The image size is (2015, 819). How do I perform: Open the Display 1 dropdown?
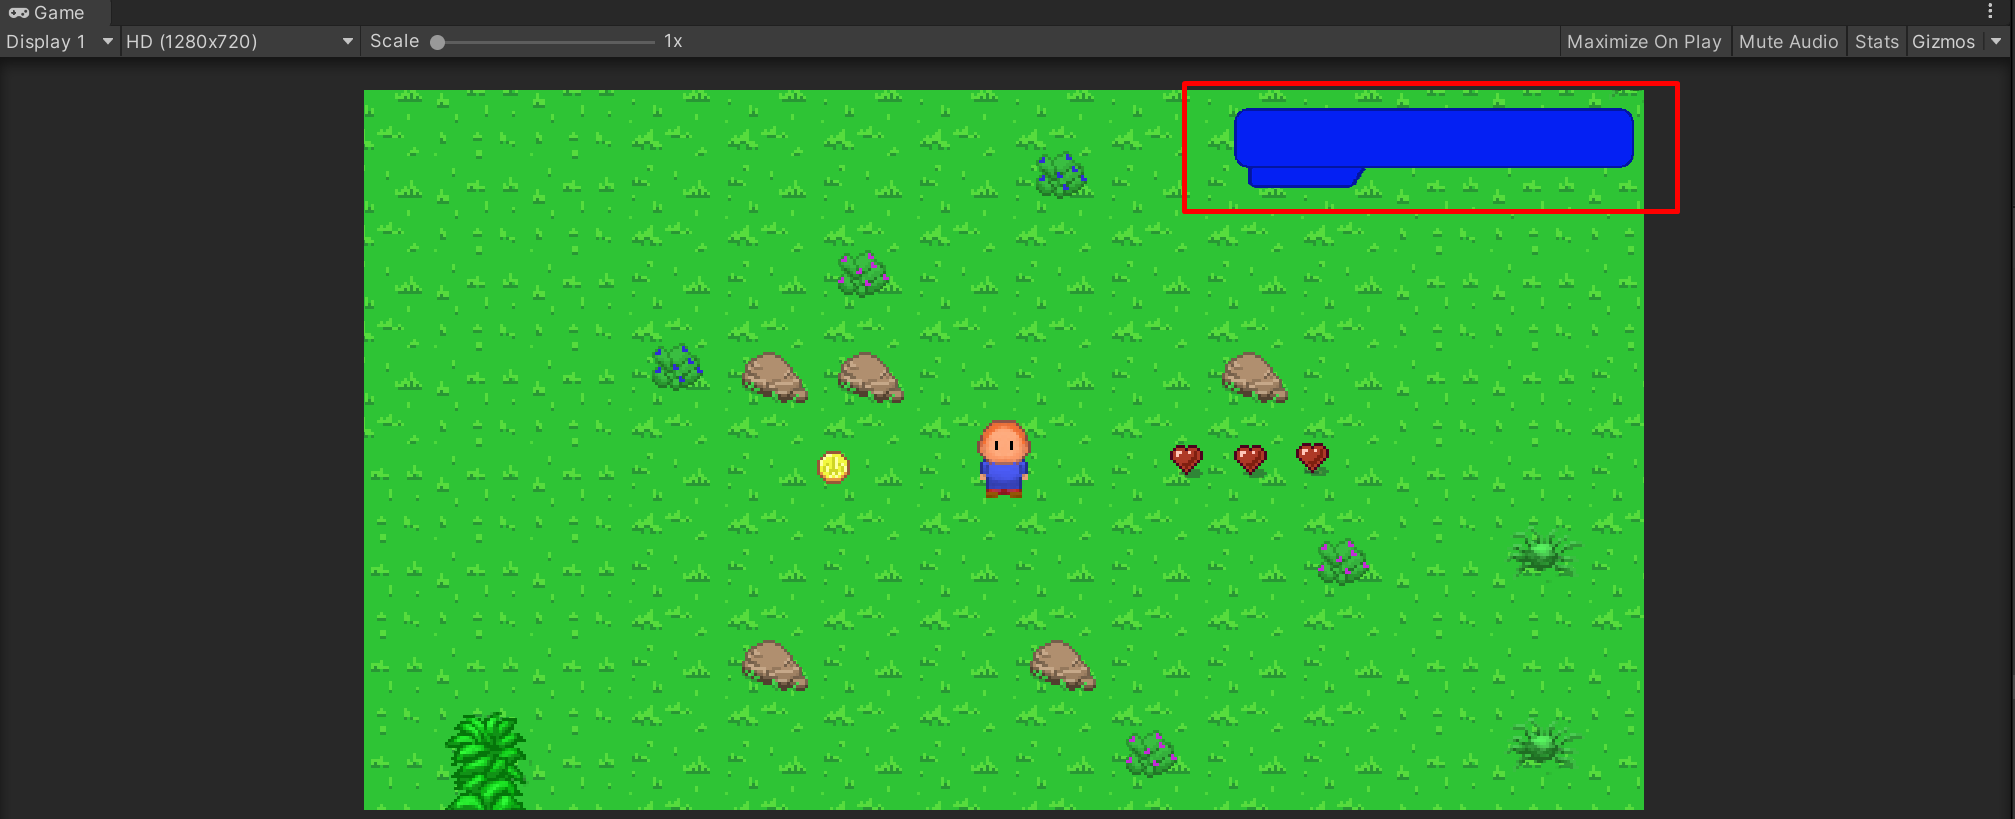coord(60,42)
